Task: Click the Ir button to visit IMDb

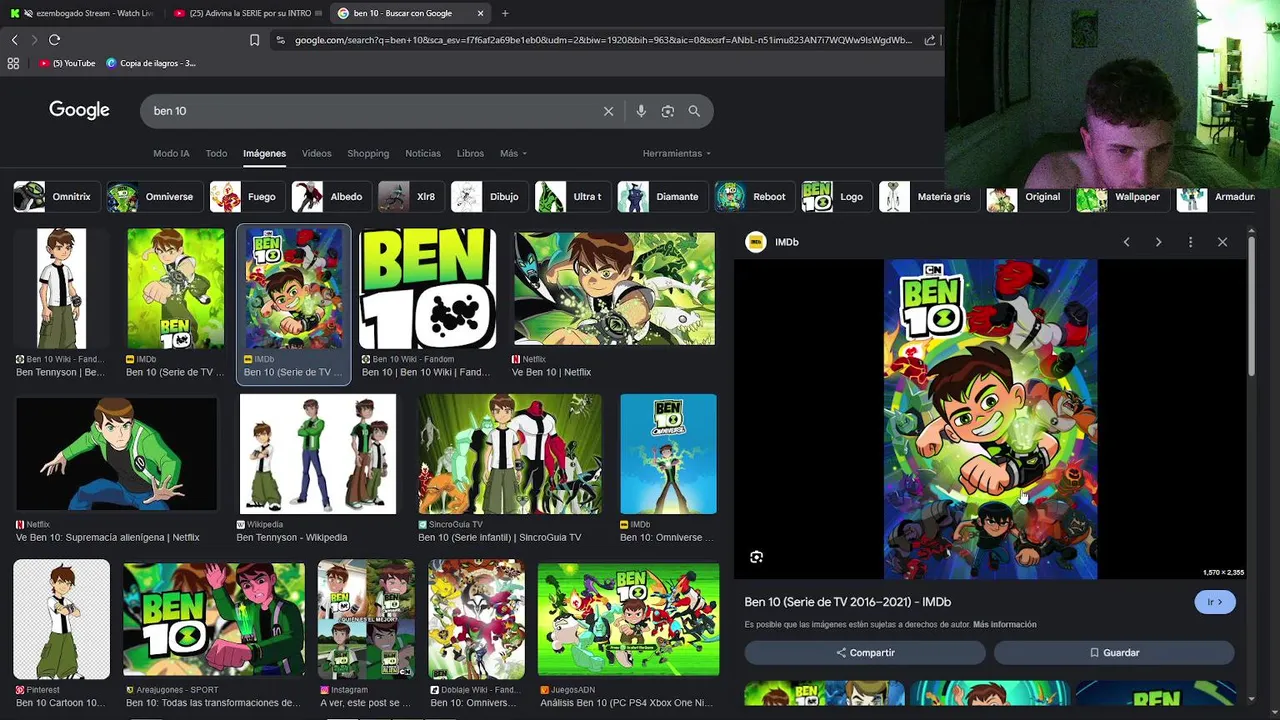Action: point(1215,602)
